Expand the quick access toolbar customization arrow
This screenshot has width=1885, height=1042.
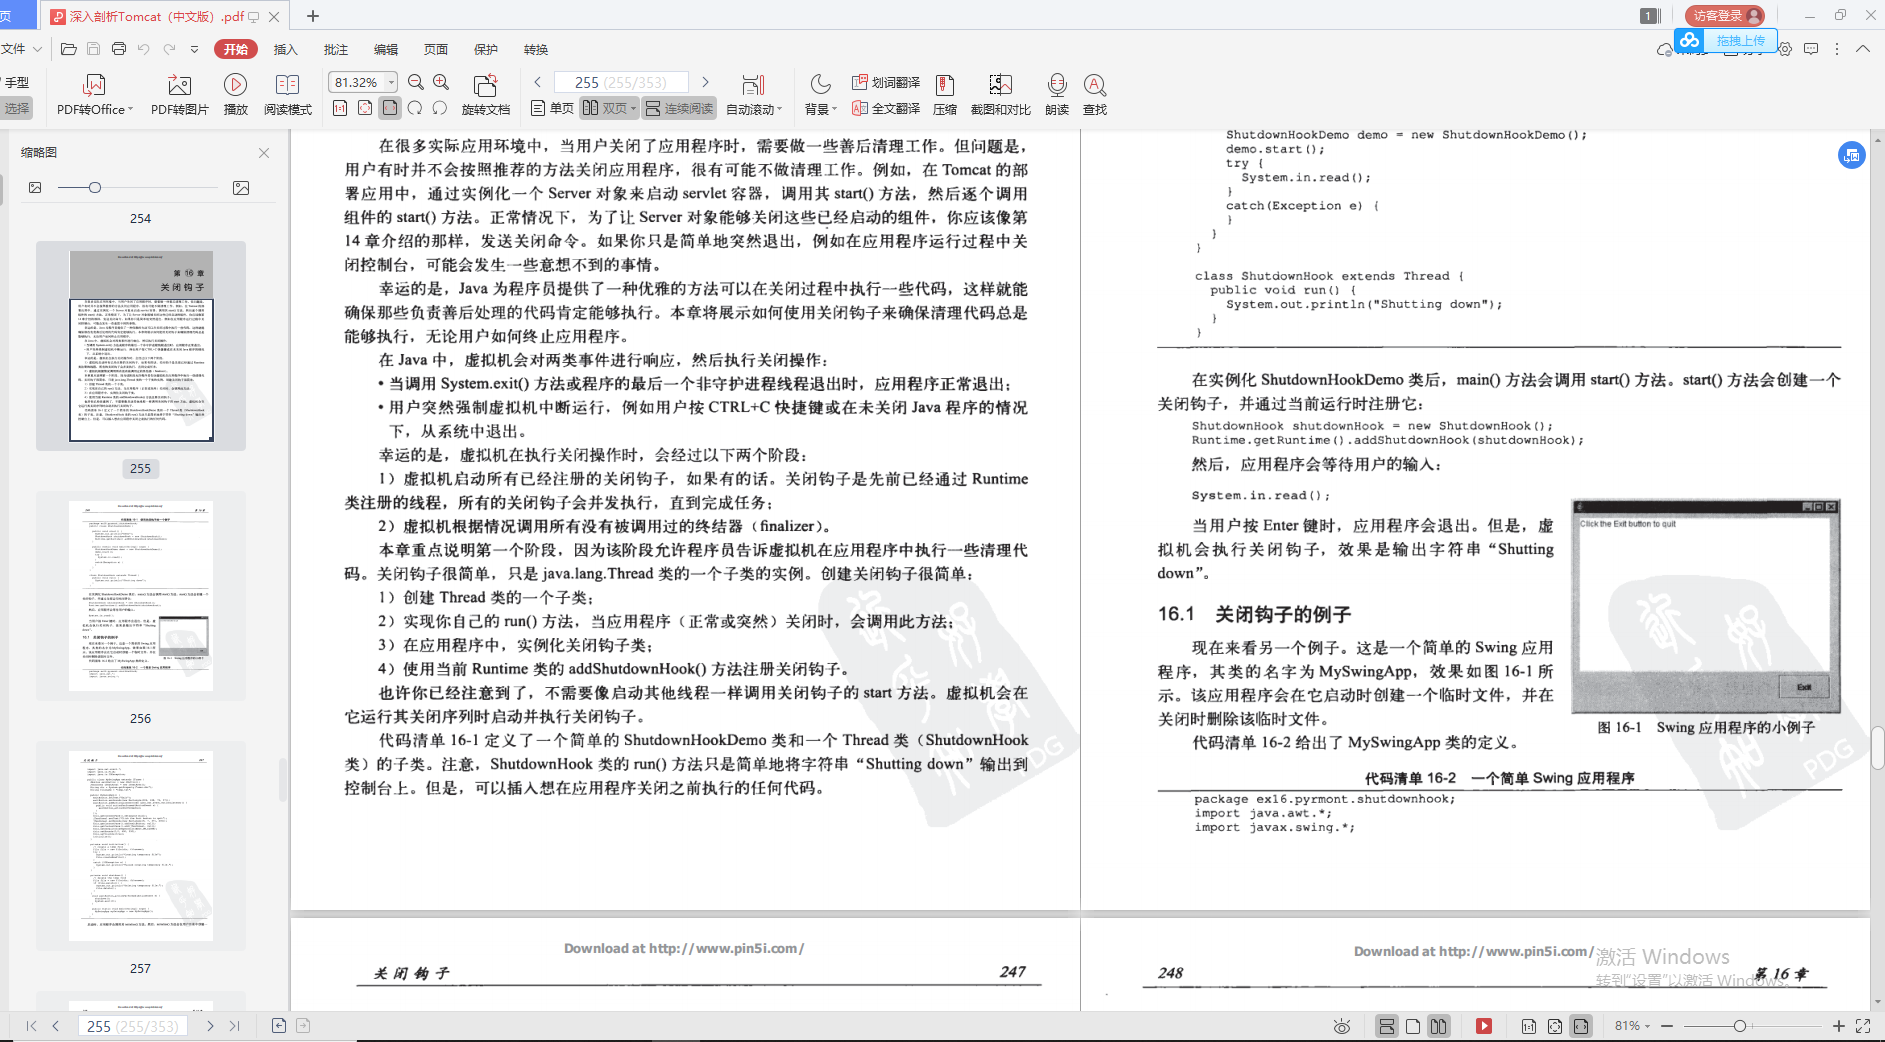194,49
